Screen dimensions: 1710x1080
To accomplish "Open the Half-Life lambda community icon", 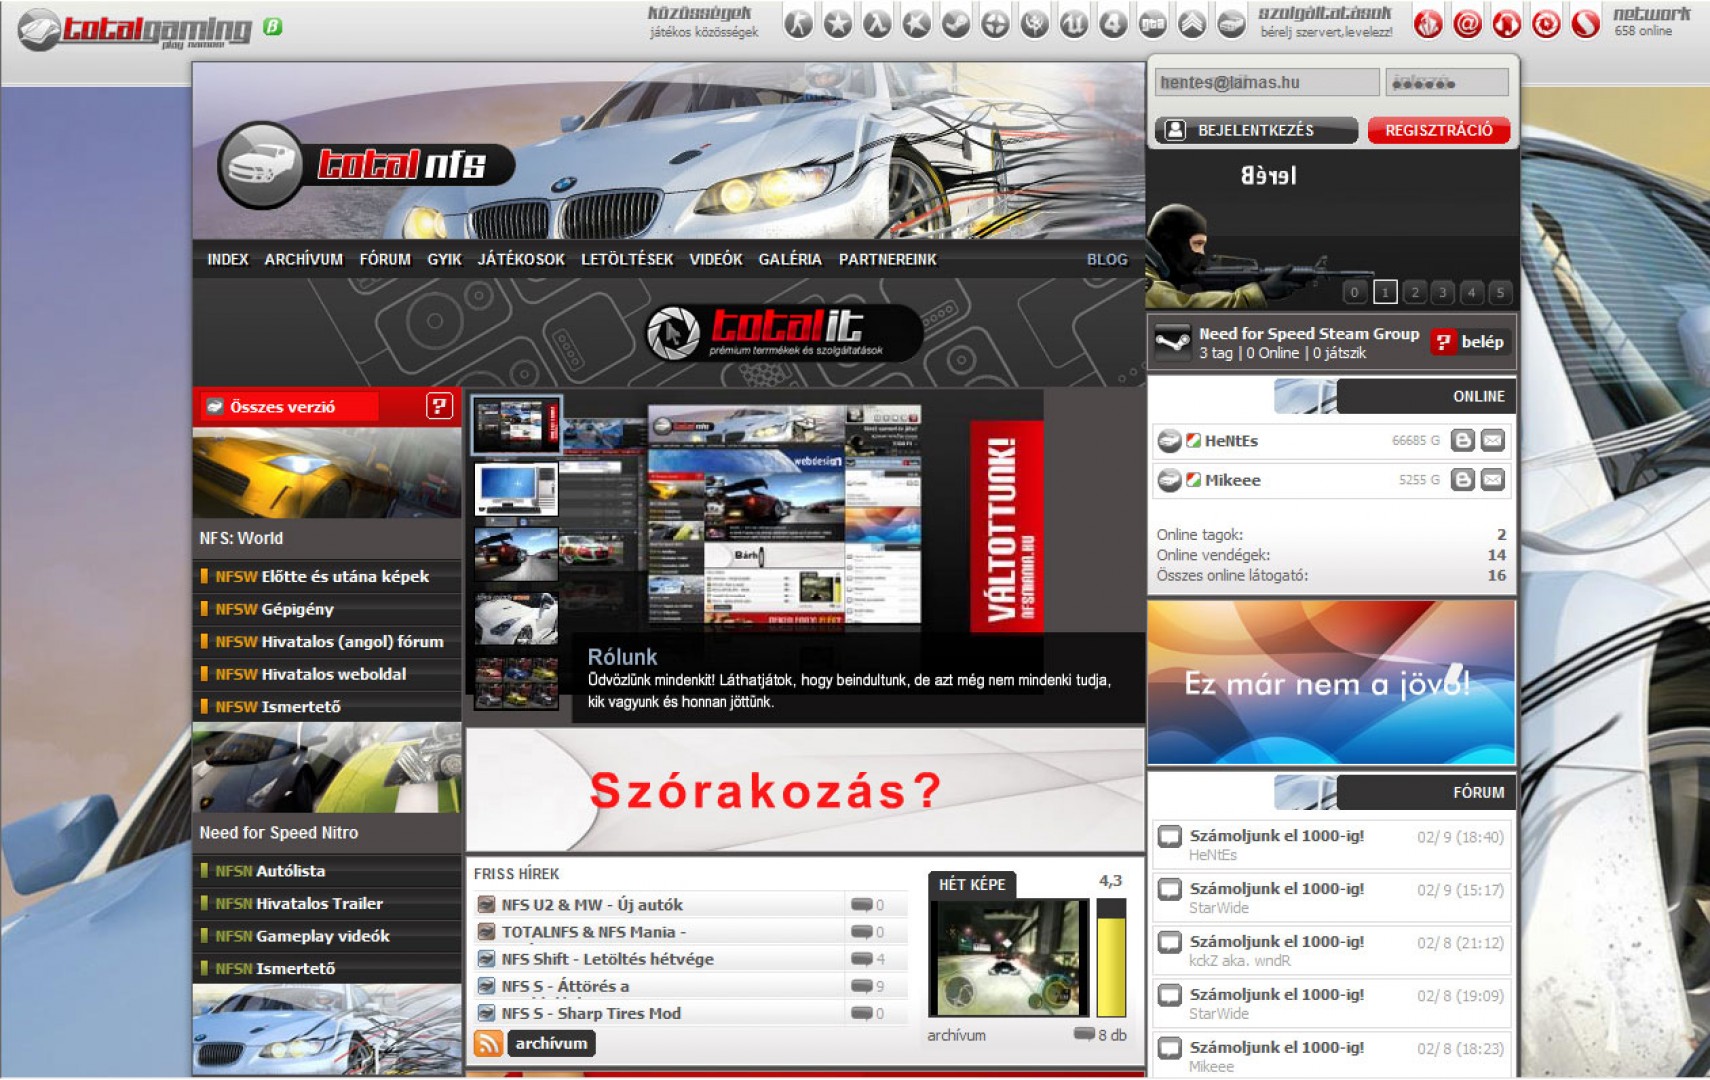I will pos(877,23).
